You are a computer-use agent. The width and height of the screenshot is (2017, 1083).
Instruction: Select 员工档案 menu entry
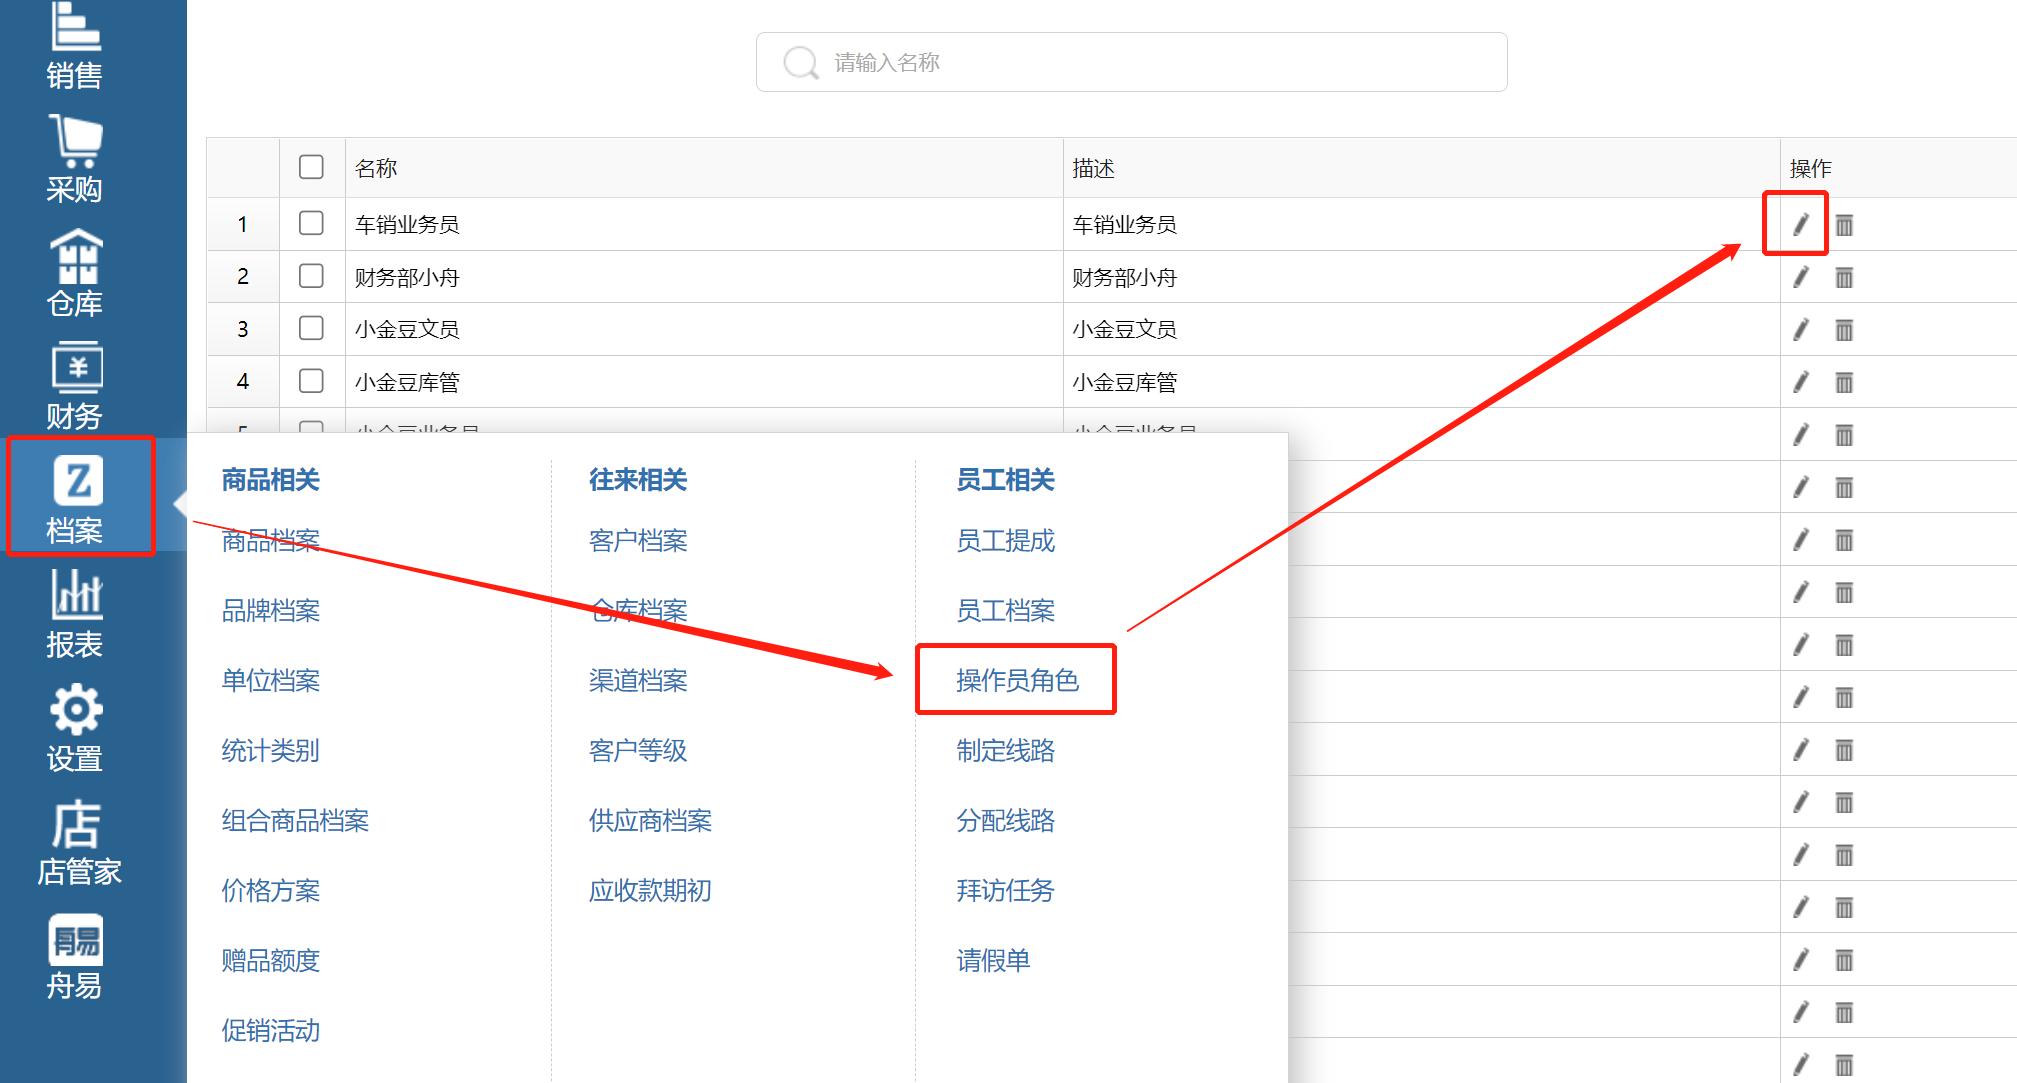1005,610
